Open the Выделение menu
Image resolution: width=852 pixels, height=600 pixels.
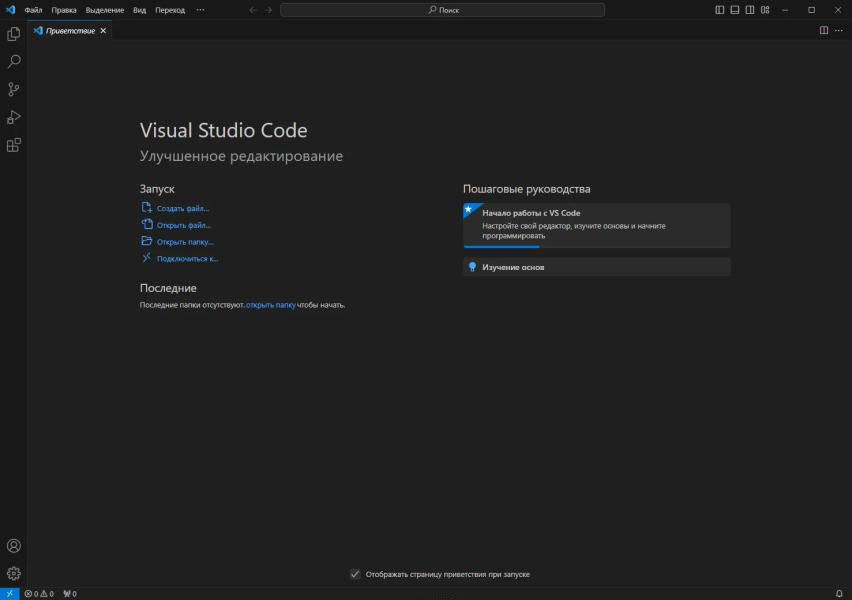point(105,10)
